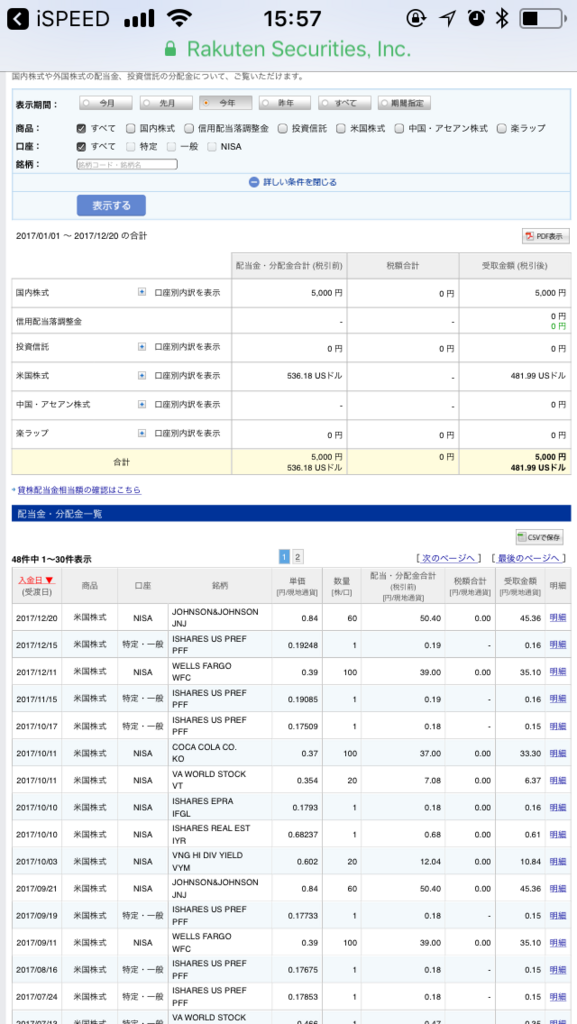Sort by the 入金日 column header
The image size is (577, 1024).
coord(36,580)
